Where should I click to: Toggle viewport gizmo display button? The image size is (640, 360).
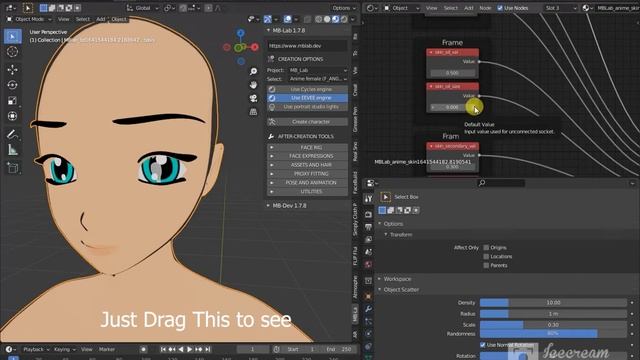click(x=267, y=19)
